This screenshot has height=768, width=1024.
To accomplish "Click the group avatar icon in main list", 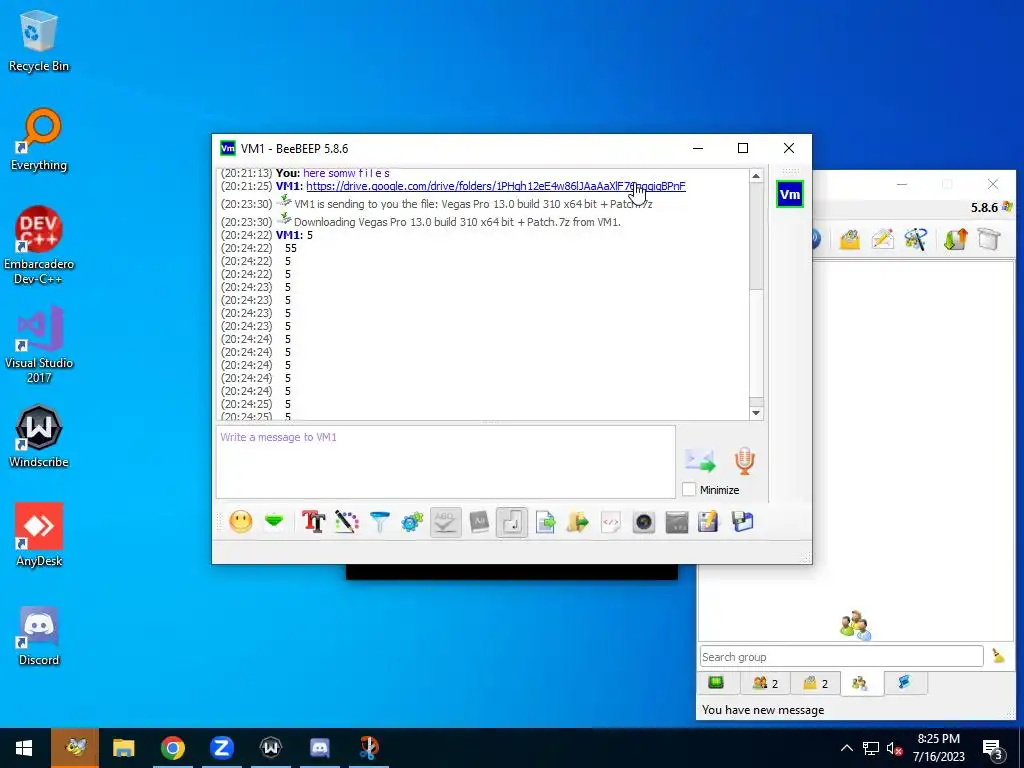I will pos(856,625).
